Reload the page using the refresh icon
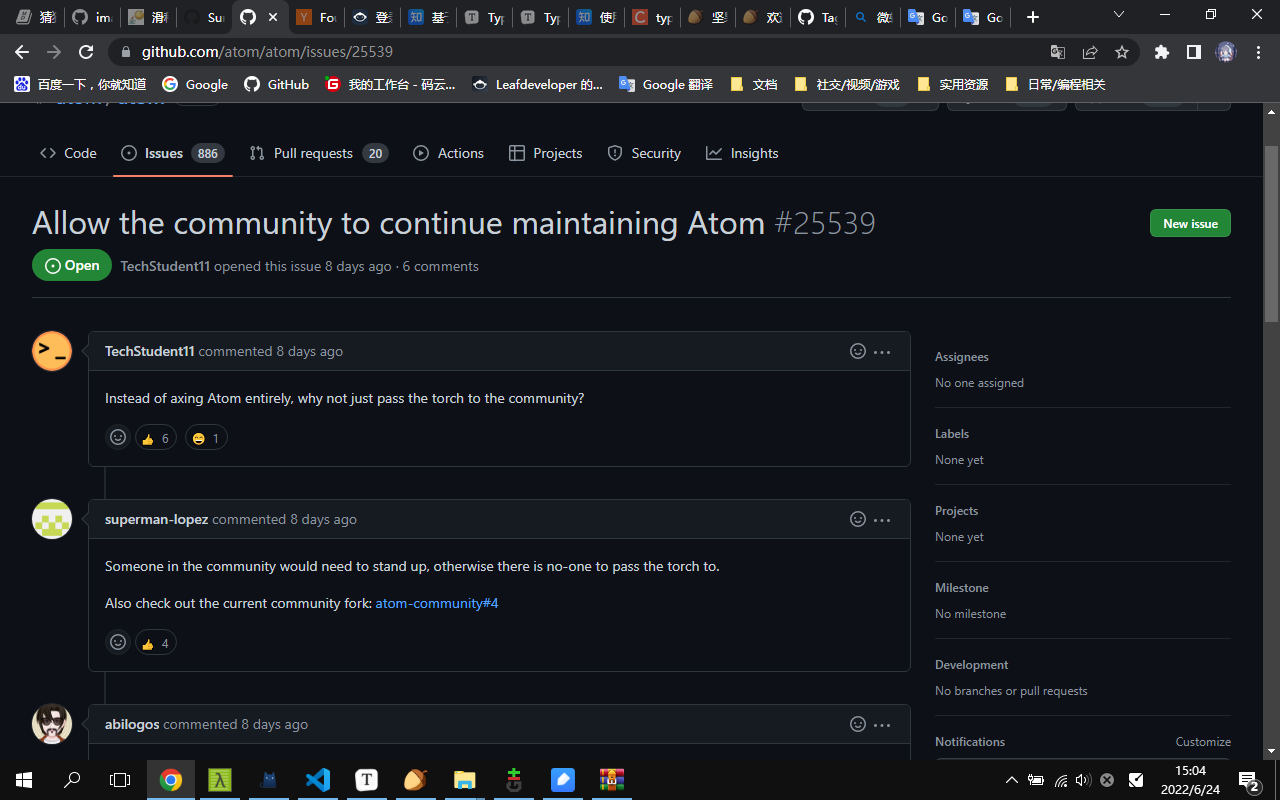 tap(86, 52)
